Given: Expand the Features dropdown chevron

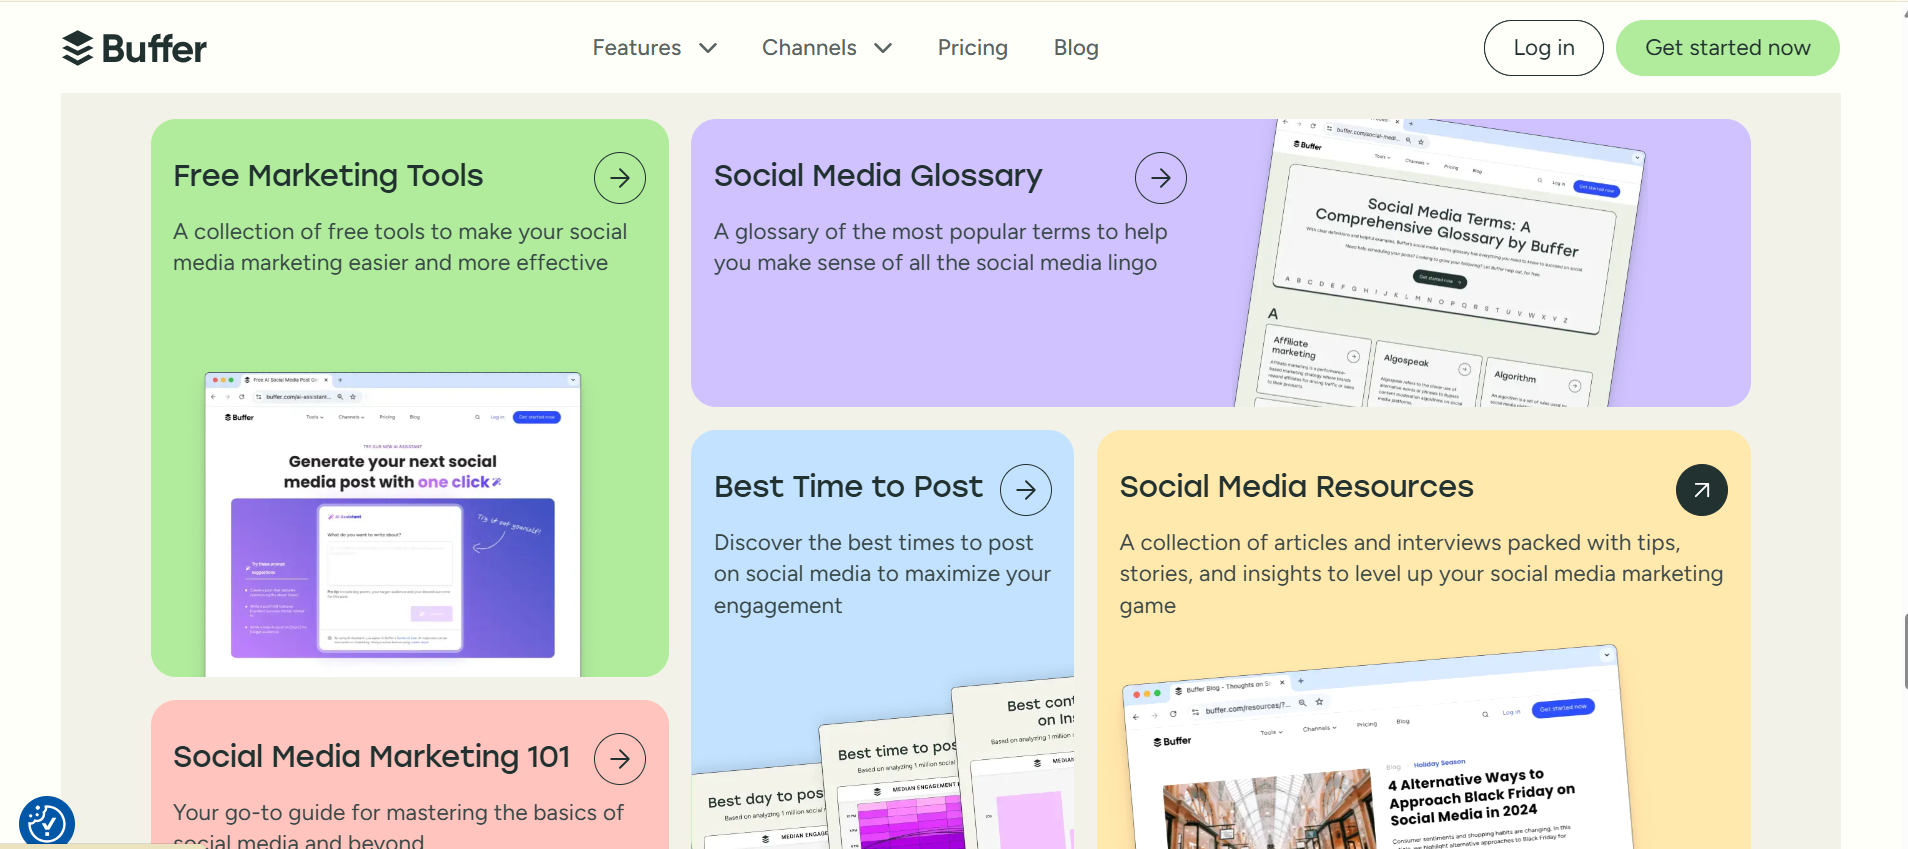Looking at the screenshot, I should (x=708, y=48).
